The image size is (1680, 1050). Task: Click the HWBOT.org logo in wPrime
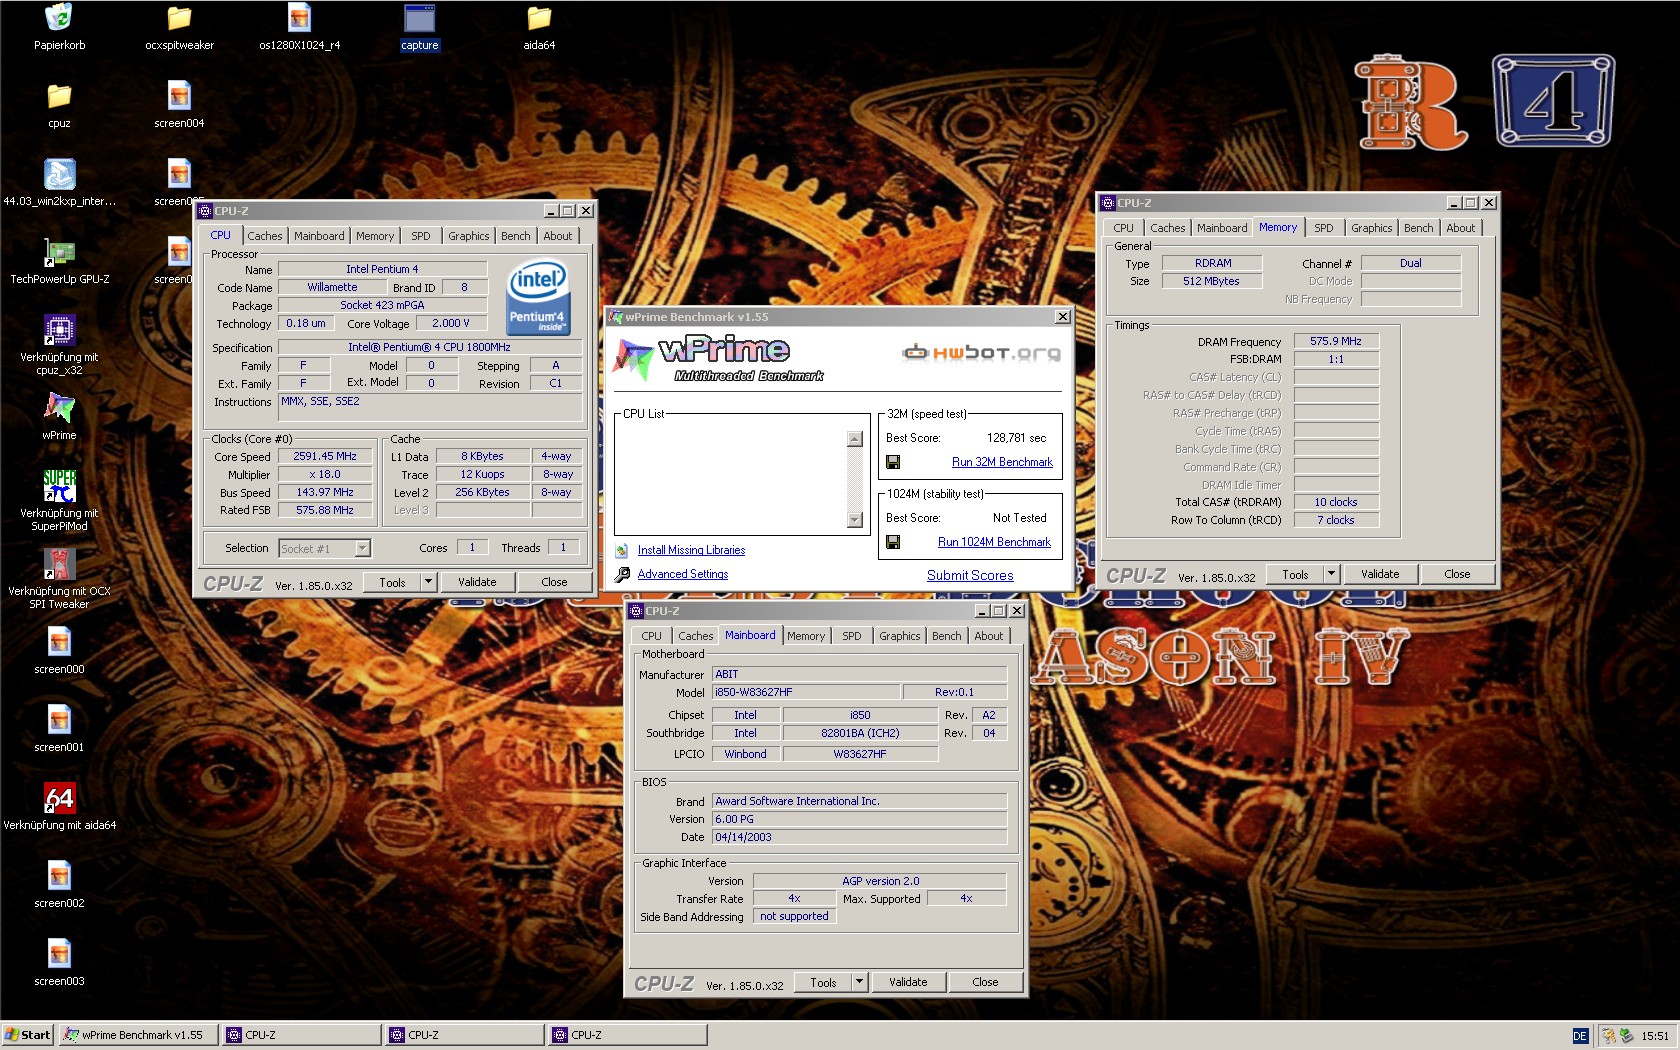(x=981, y=352)
